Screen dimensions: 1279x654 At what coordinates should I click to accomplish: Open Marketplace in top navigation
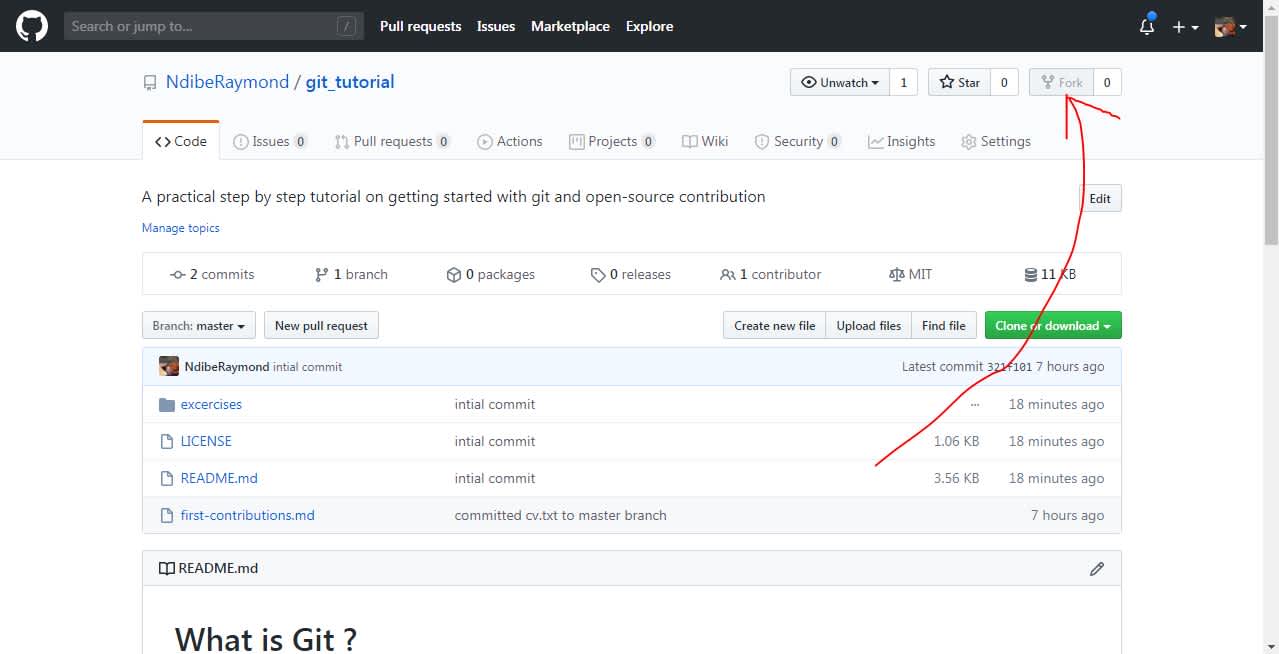[570, 26]
